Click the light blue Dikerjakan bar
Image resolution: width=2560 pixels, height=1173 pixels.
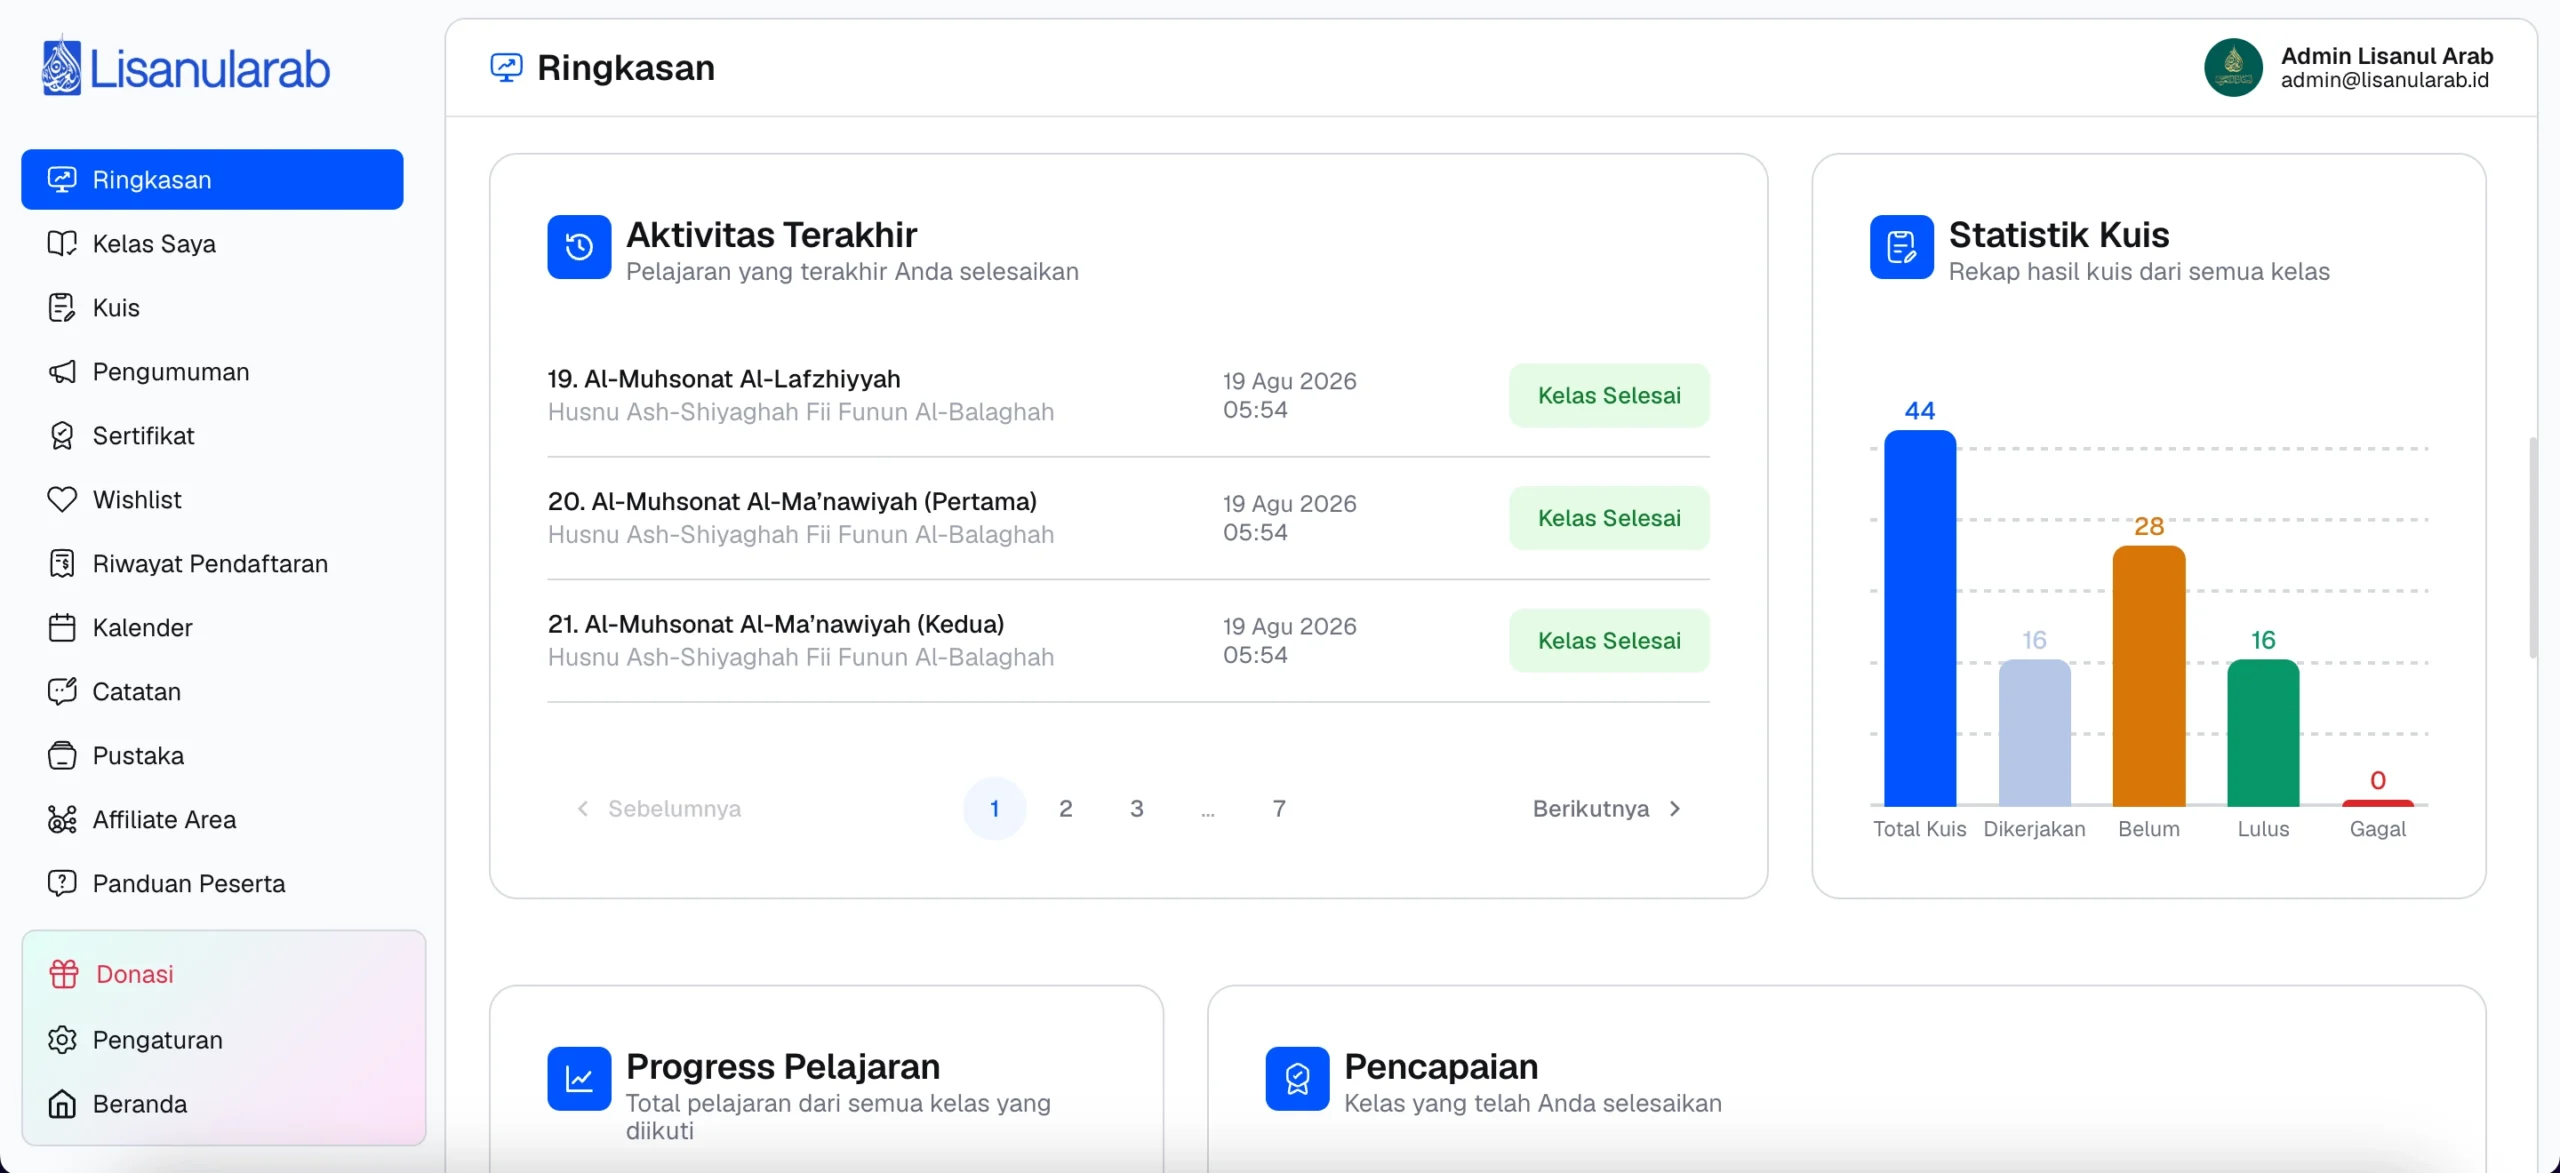point(2034,732)
